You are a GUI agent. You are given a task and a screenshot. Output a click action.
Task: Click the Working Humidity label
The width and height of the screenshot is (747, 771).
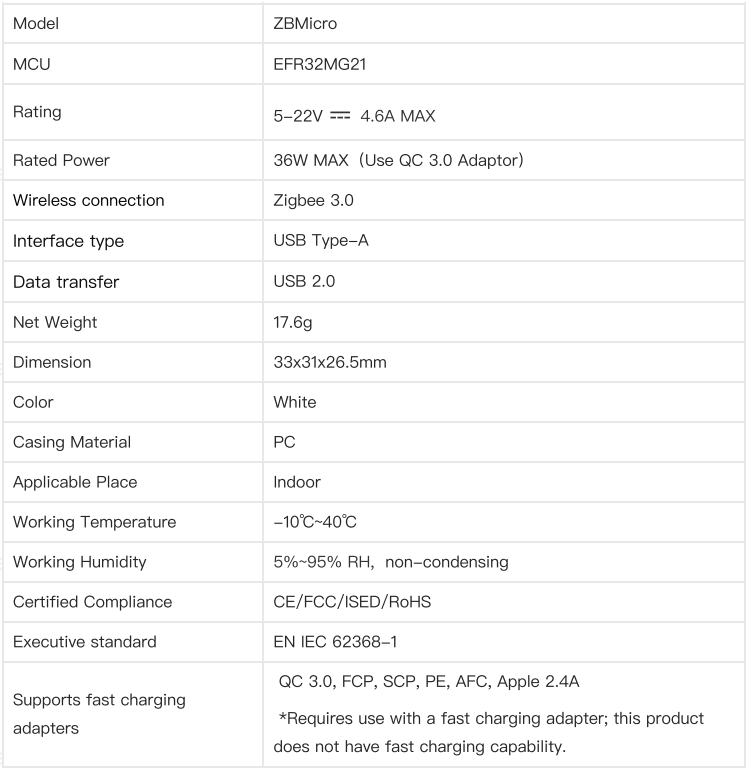coord(80,562)
